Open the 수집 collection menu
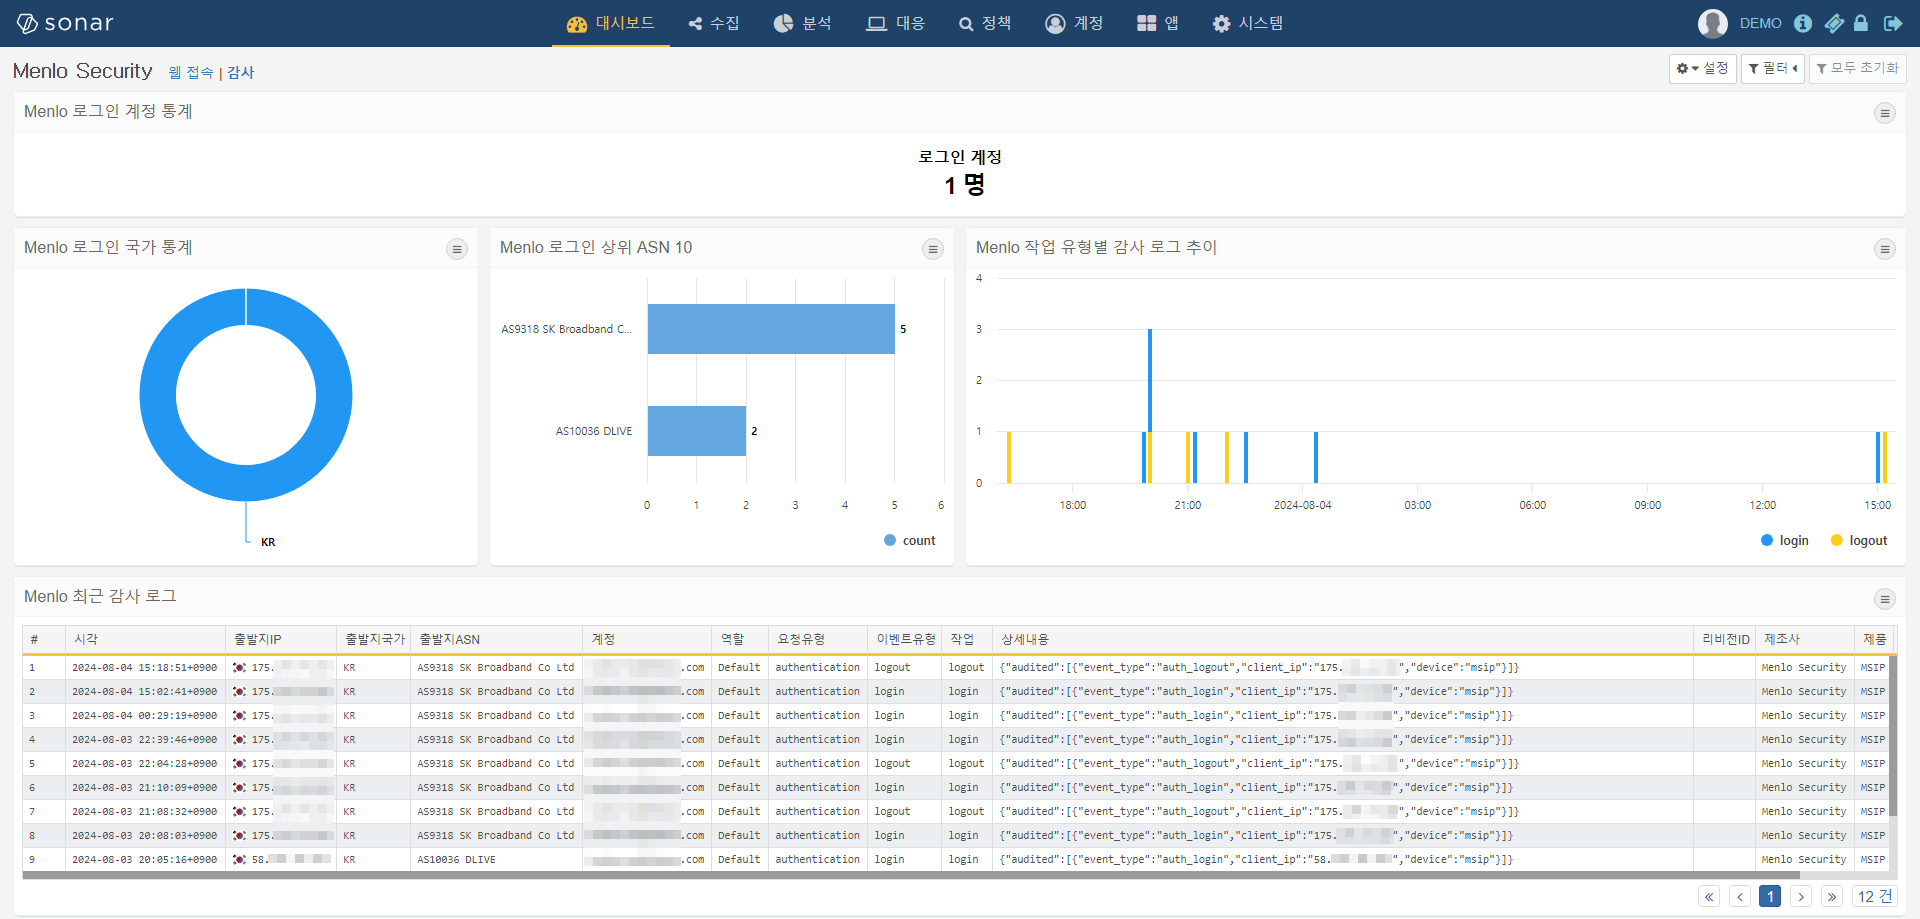Screen dimensions: 1920x919 (714, 23)
